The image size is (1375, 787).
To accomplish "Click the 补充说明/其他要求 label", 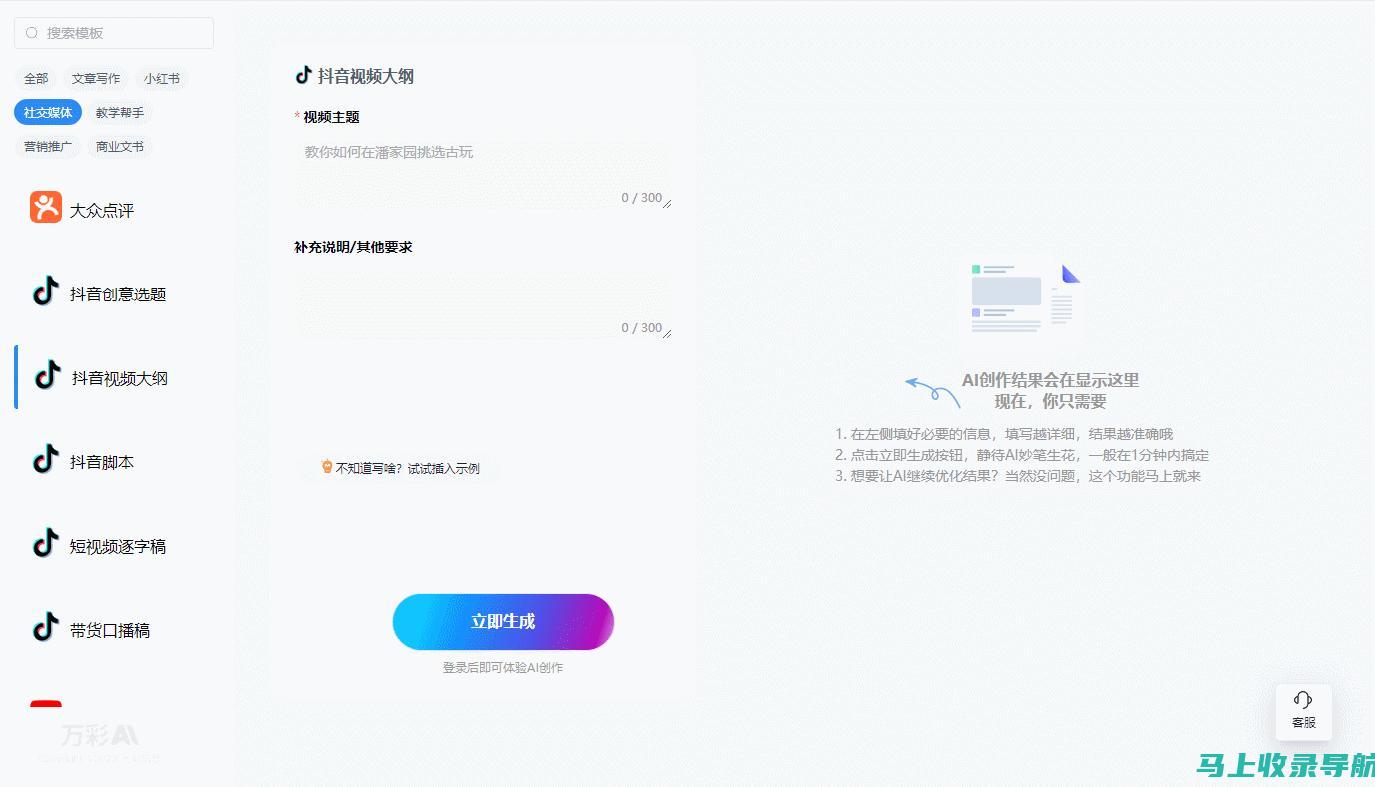I will coord(353,247).
